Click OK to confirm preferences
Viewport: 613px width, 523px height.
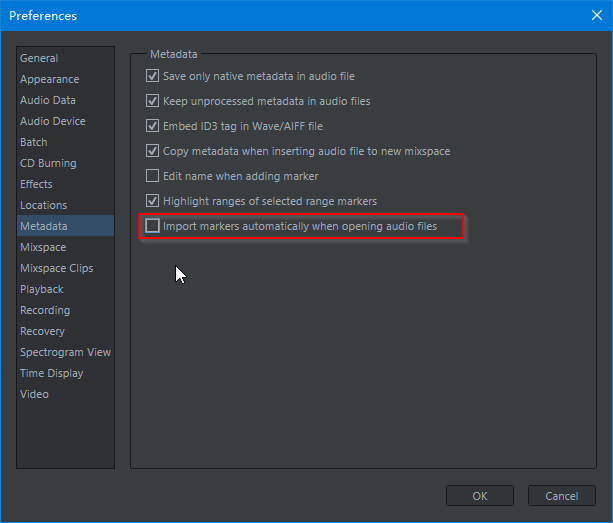click(x=479, y=495)
